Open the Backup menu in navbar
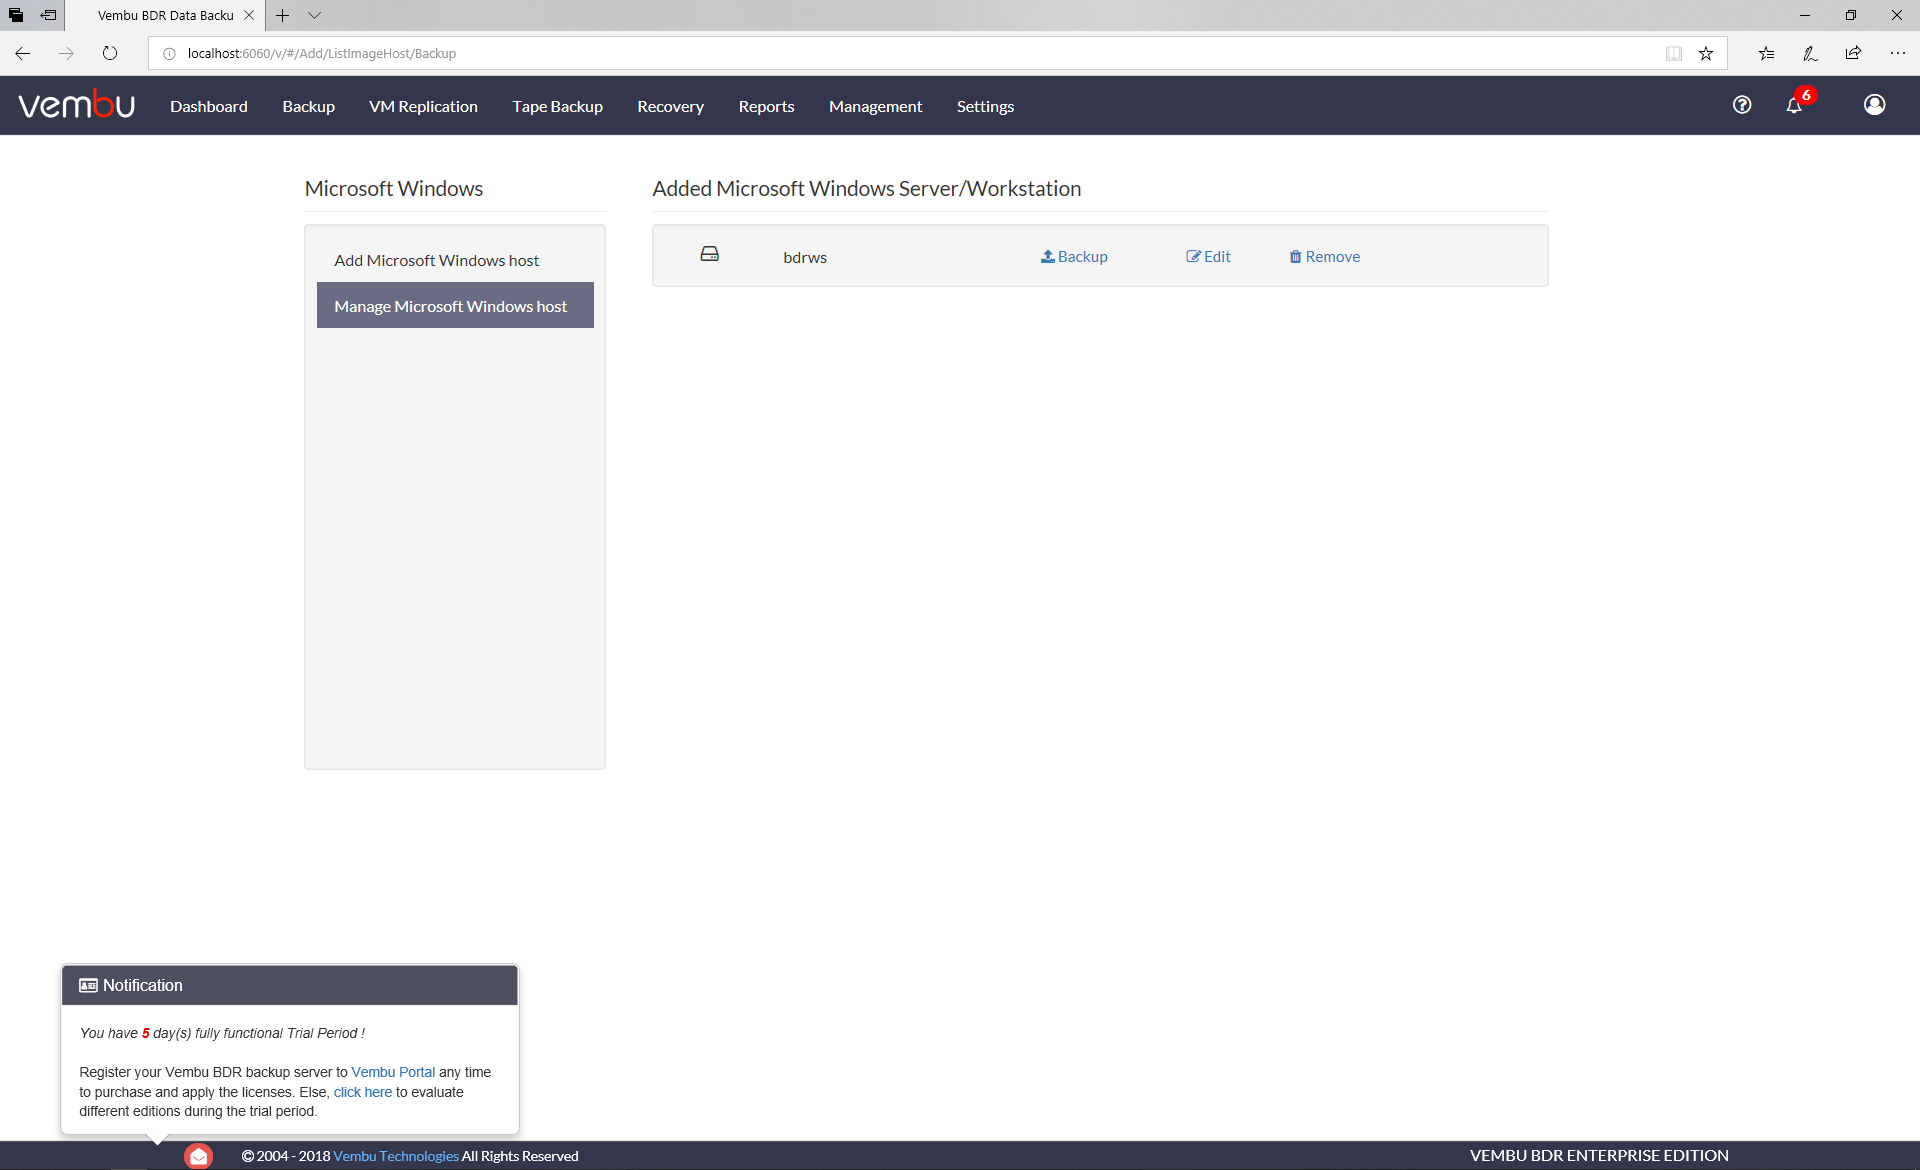Viewport: 1920px width, 1170px height. [308, 106]
